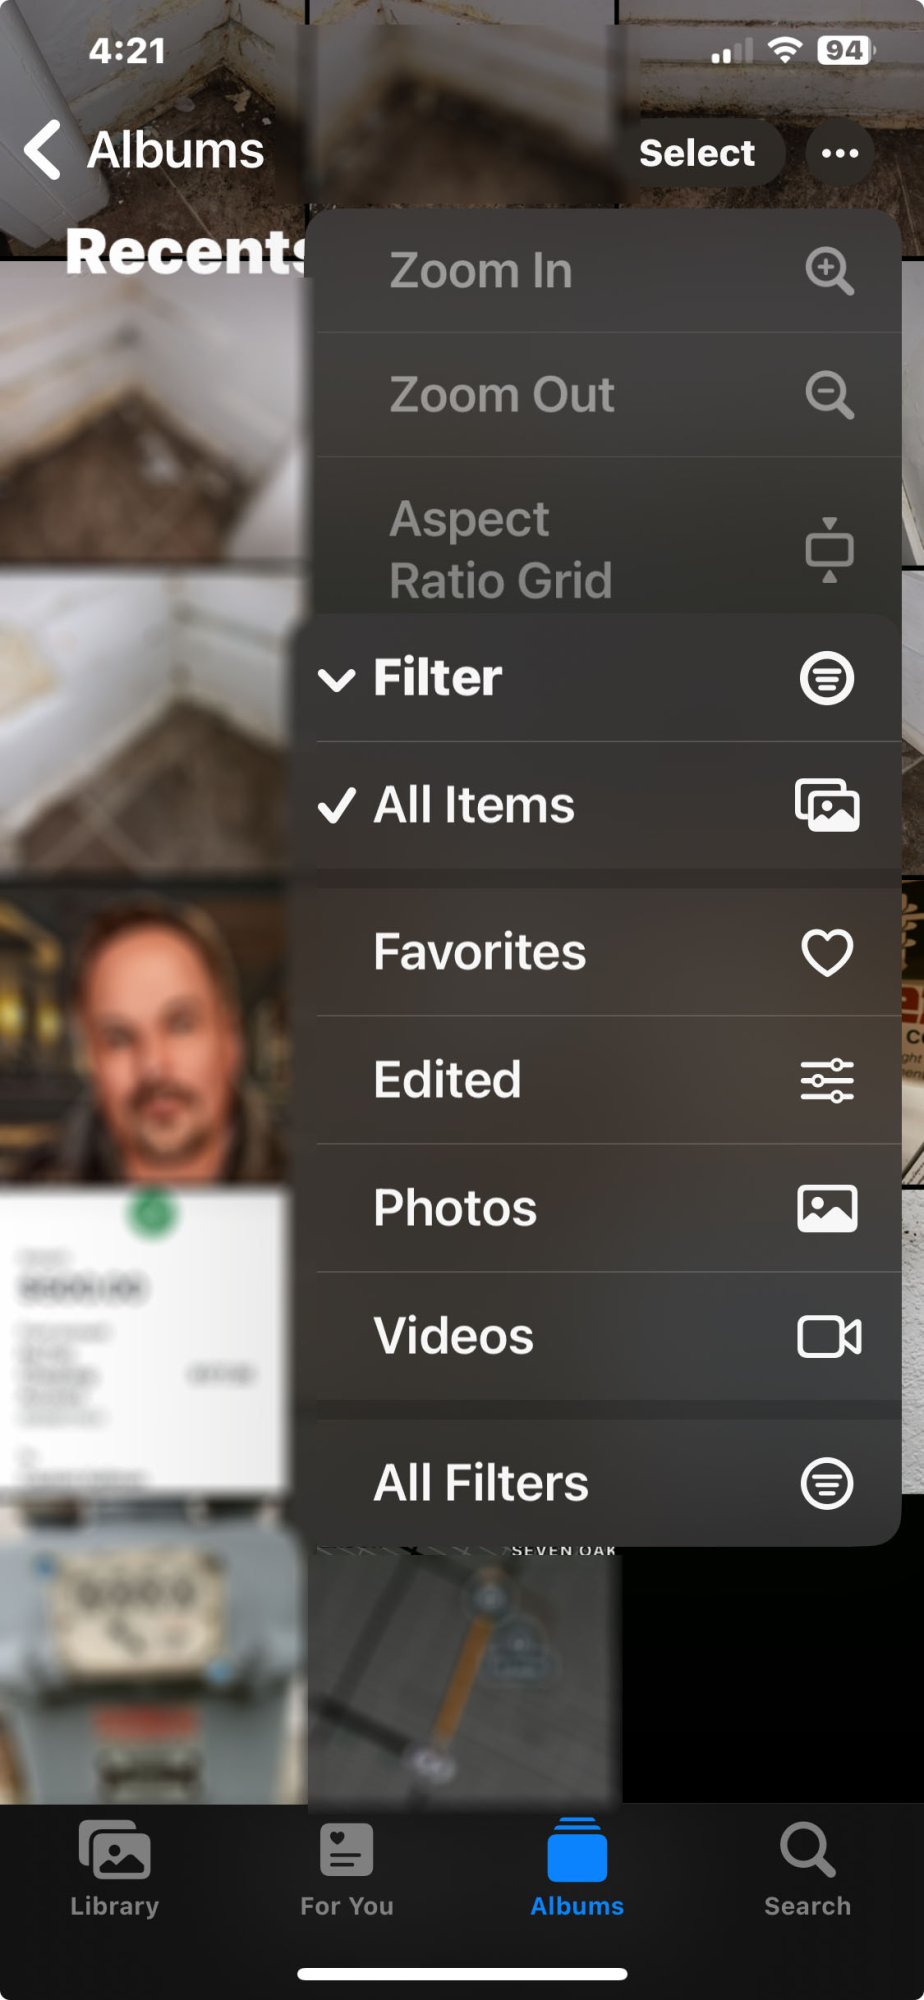Tap the Wi-Fi status icon
Viewport: 924px width, 2000px height.
786,50
